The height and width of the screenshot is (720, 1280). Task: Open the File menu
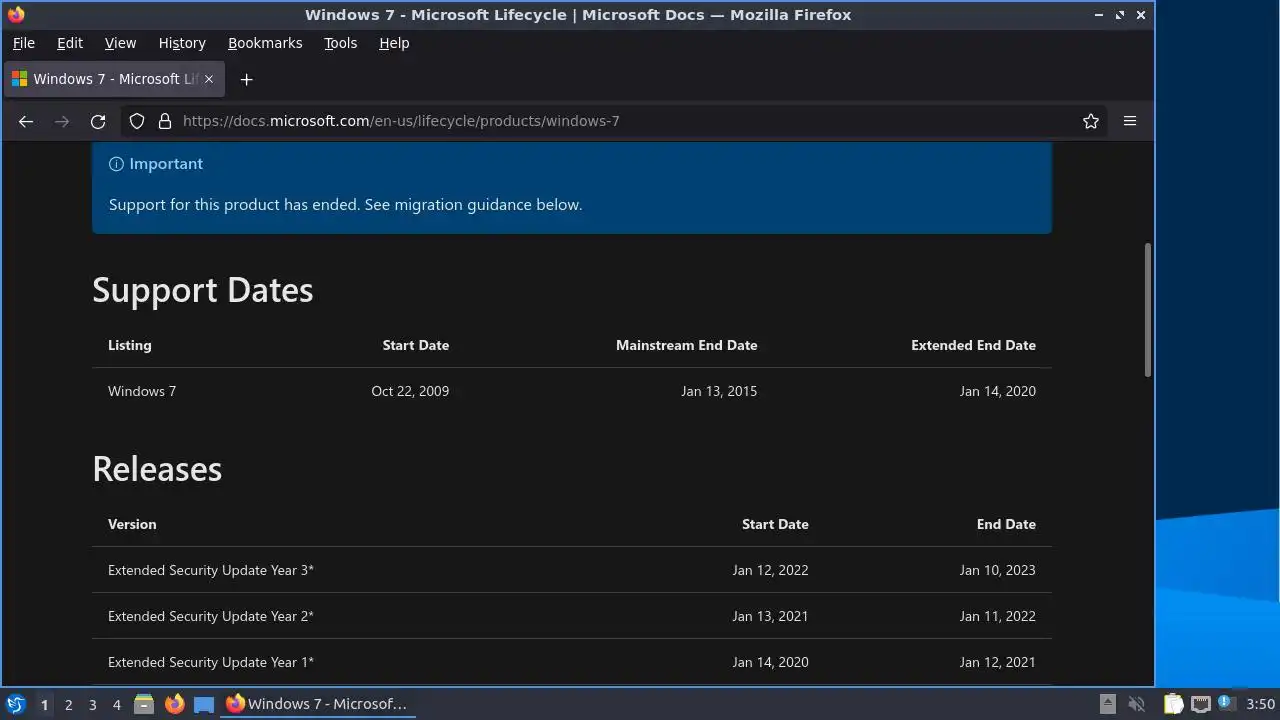(x=23, y=43)
